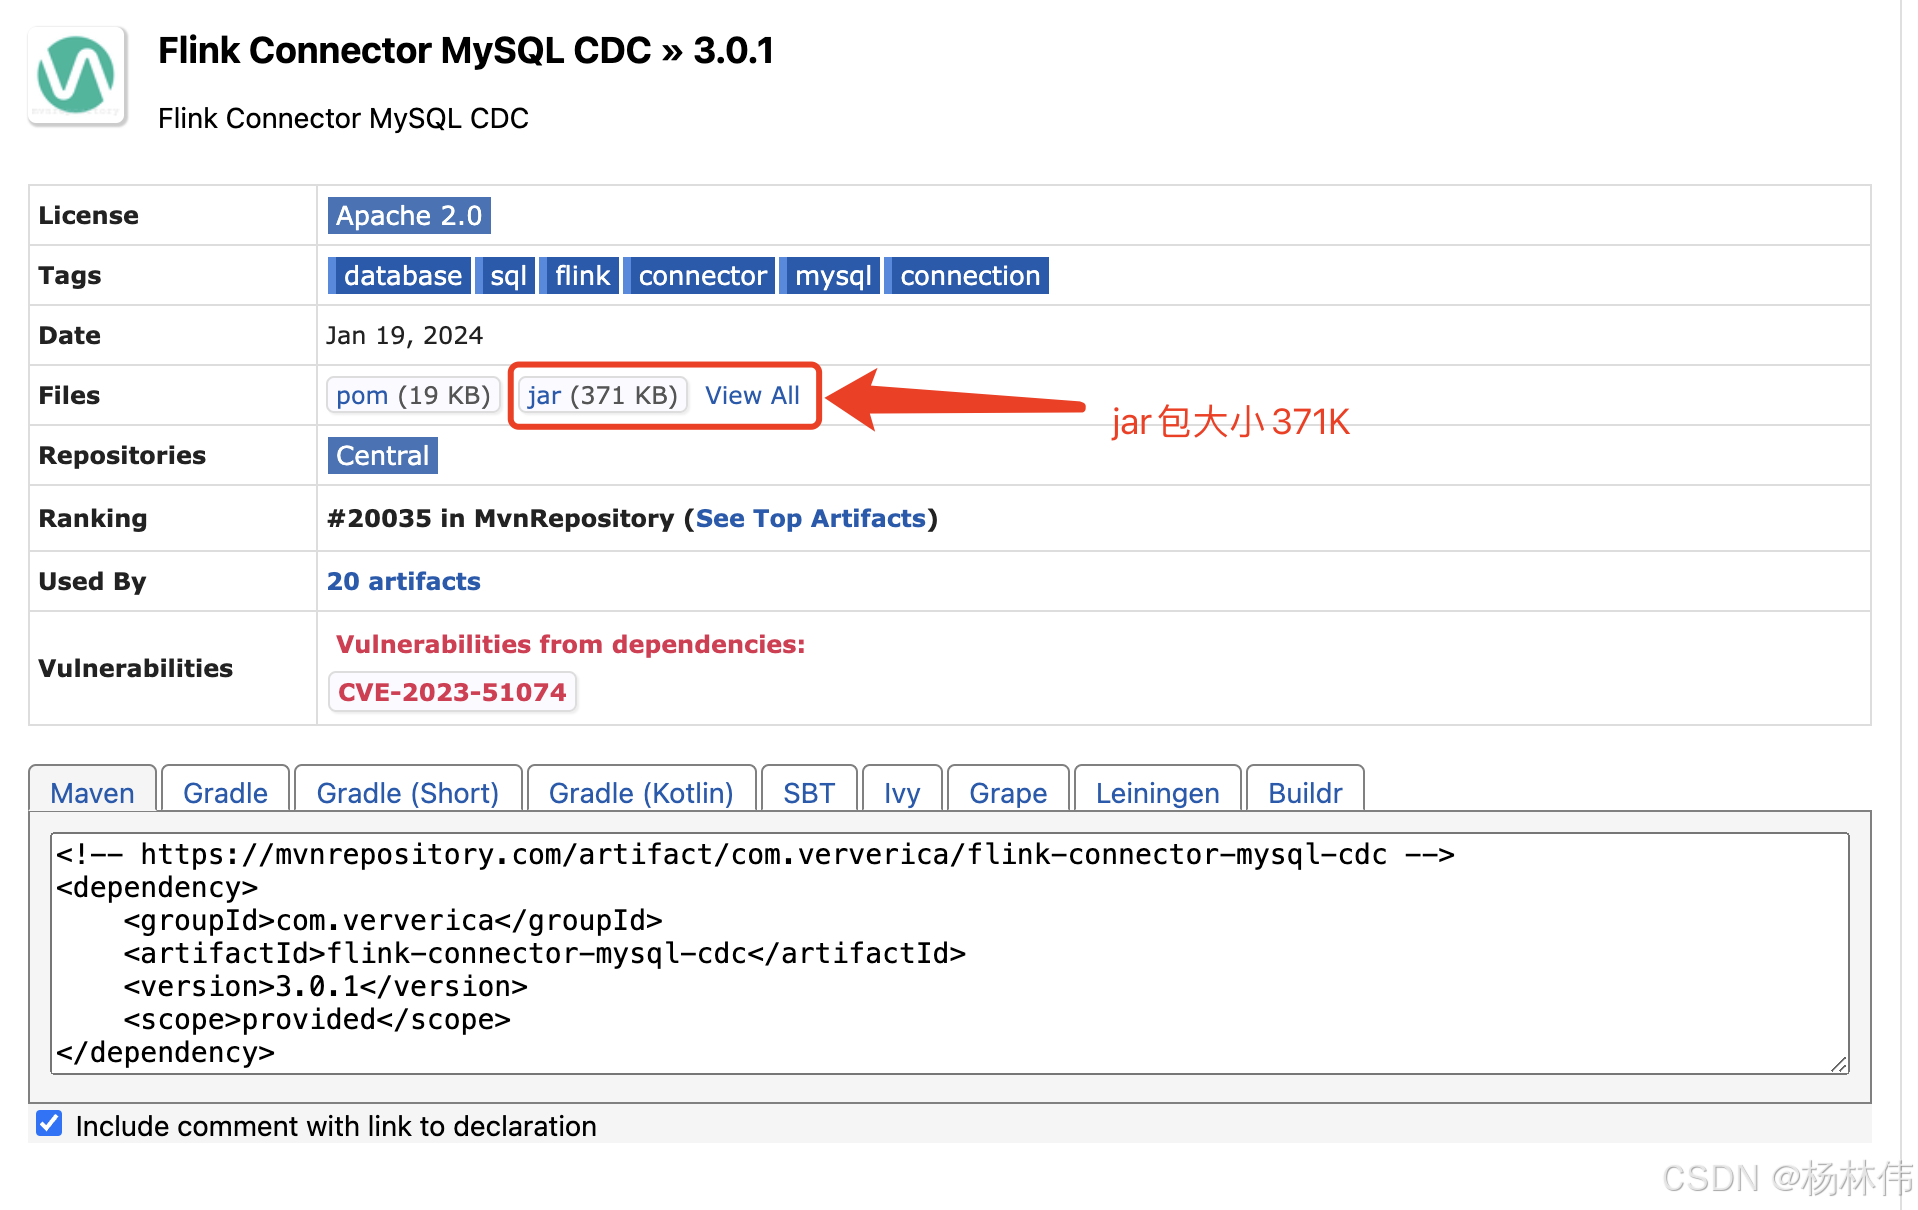Screen dimensions: 1918x1210
Task: Open "See Top Artifacts" ranking link
Action: click(810, 518)
